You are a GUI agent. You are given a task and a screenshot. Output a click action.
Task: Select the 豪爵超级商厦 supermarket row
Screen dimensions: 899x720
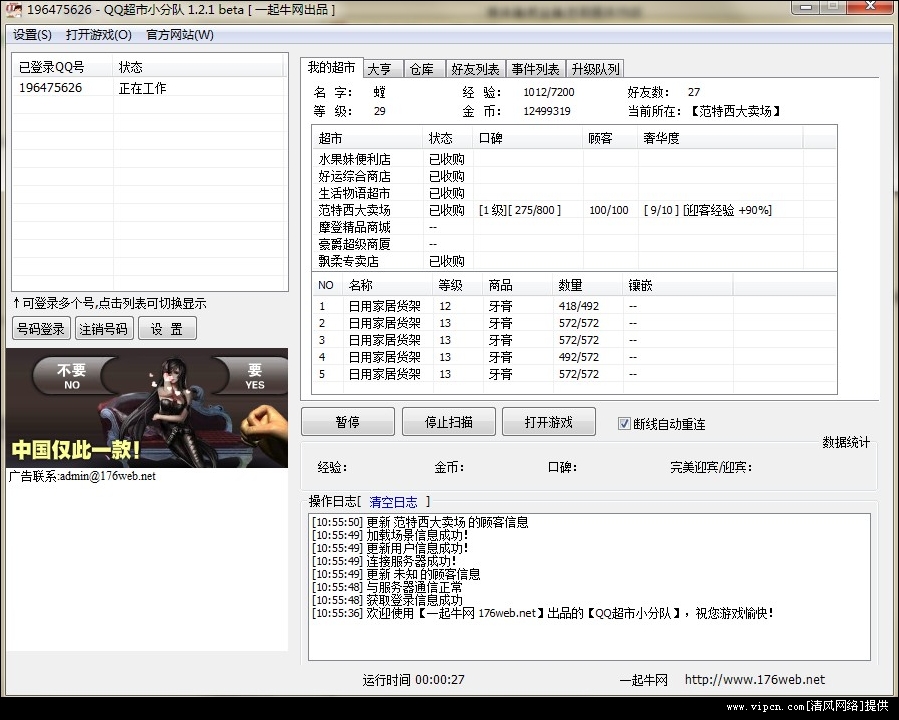tap(573, 244)
